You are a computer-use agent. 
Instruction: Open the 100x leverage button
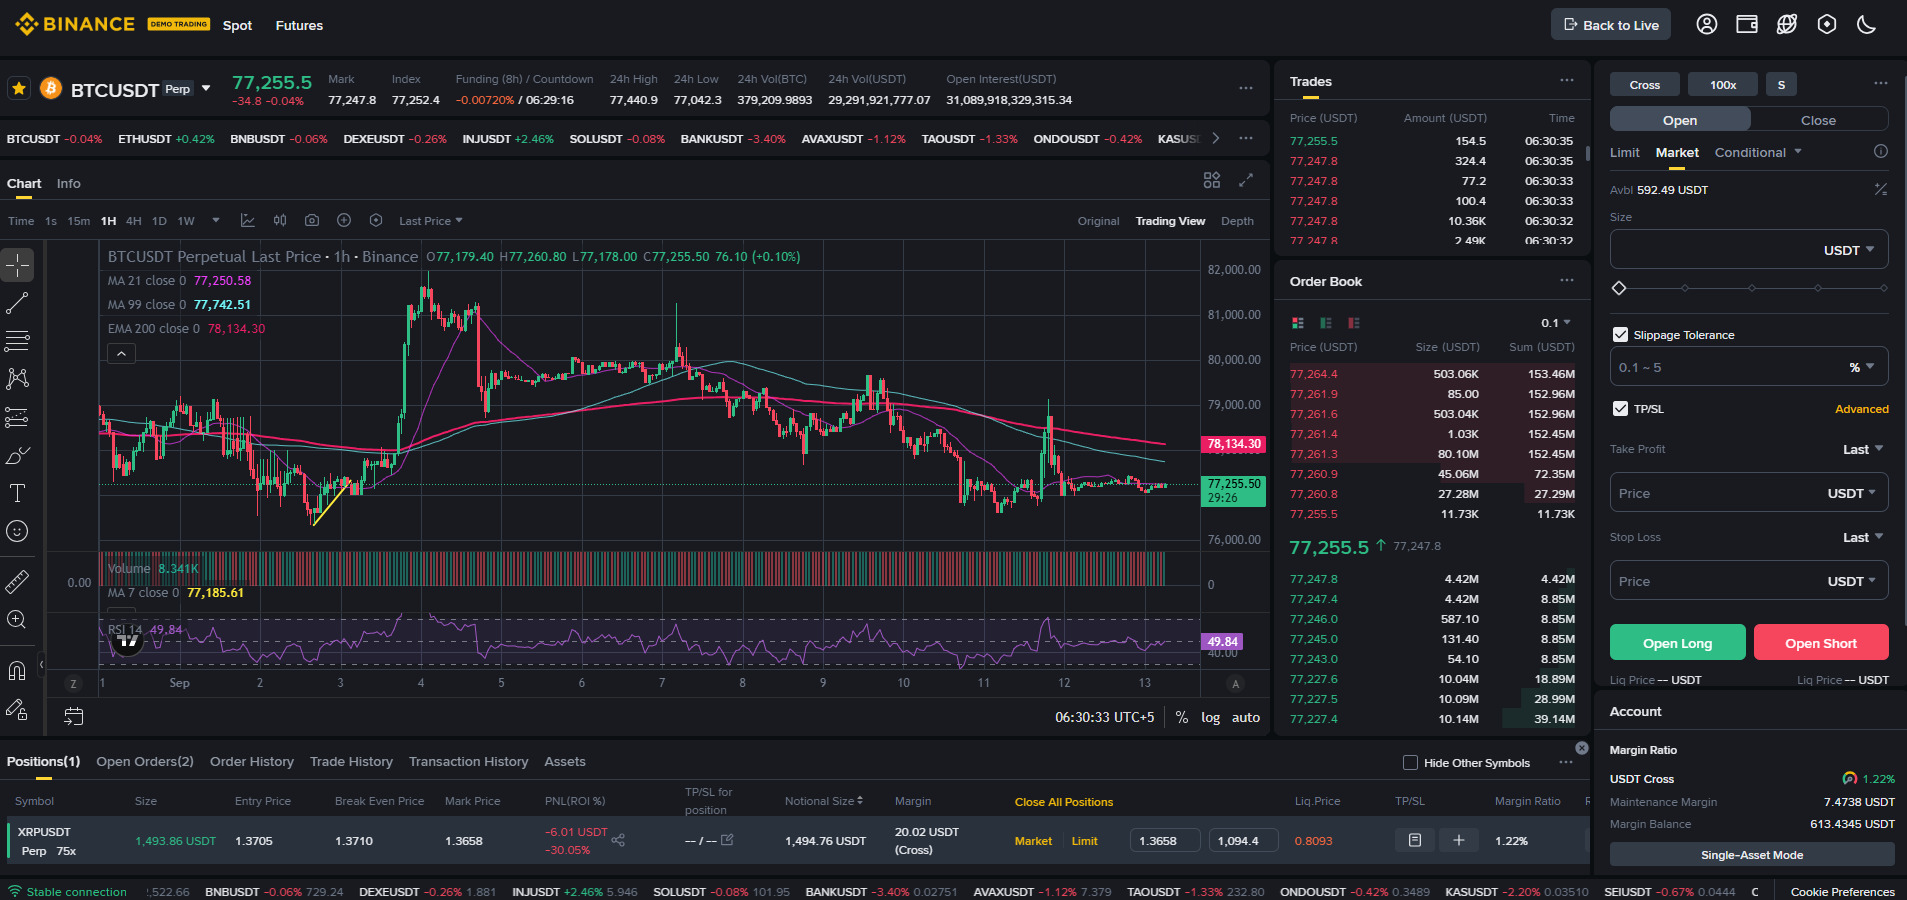1722,84
